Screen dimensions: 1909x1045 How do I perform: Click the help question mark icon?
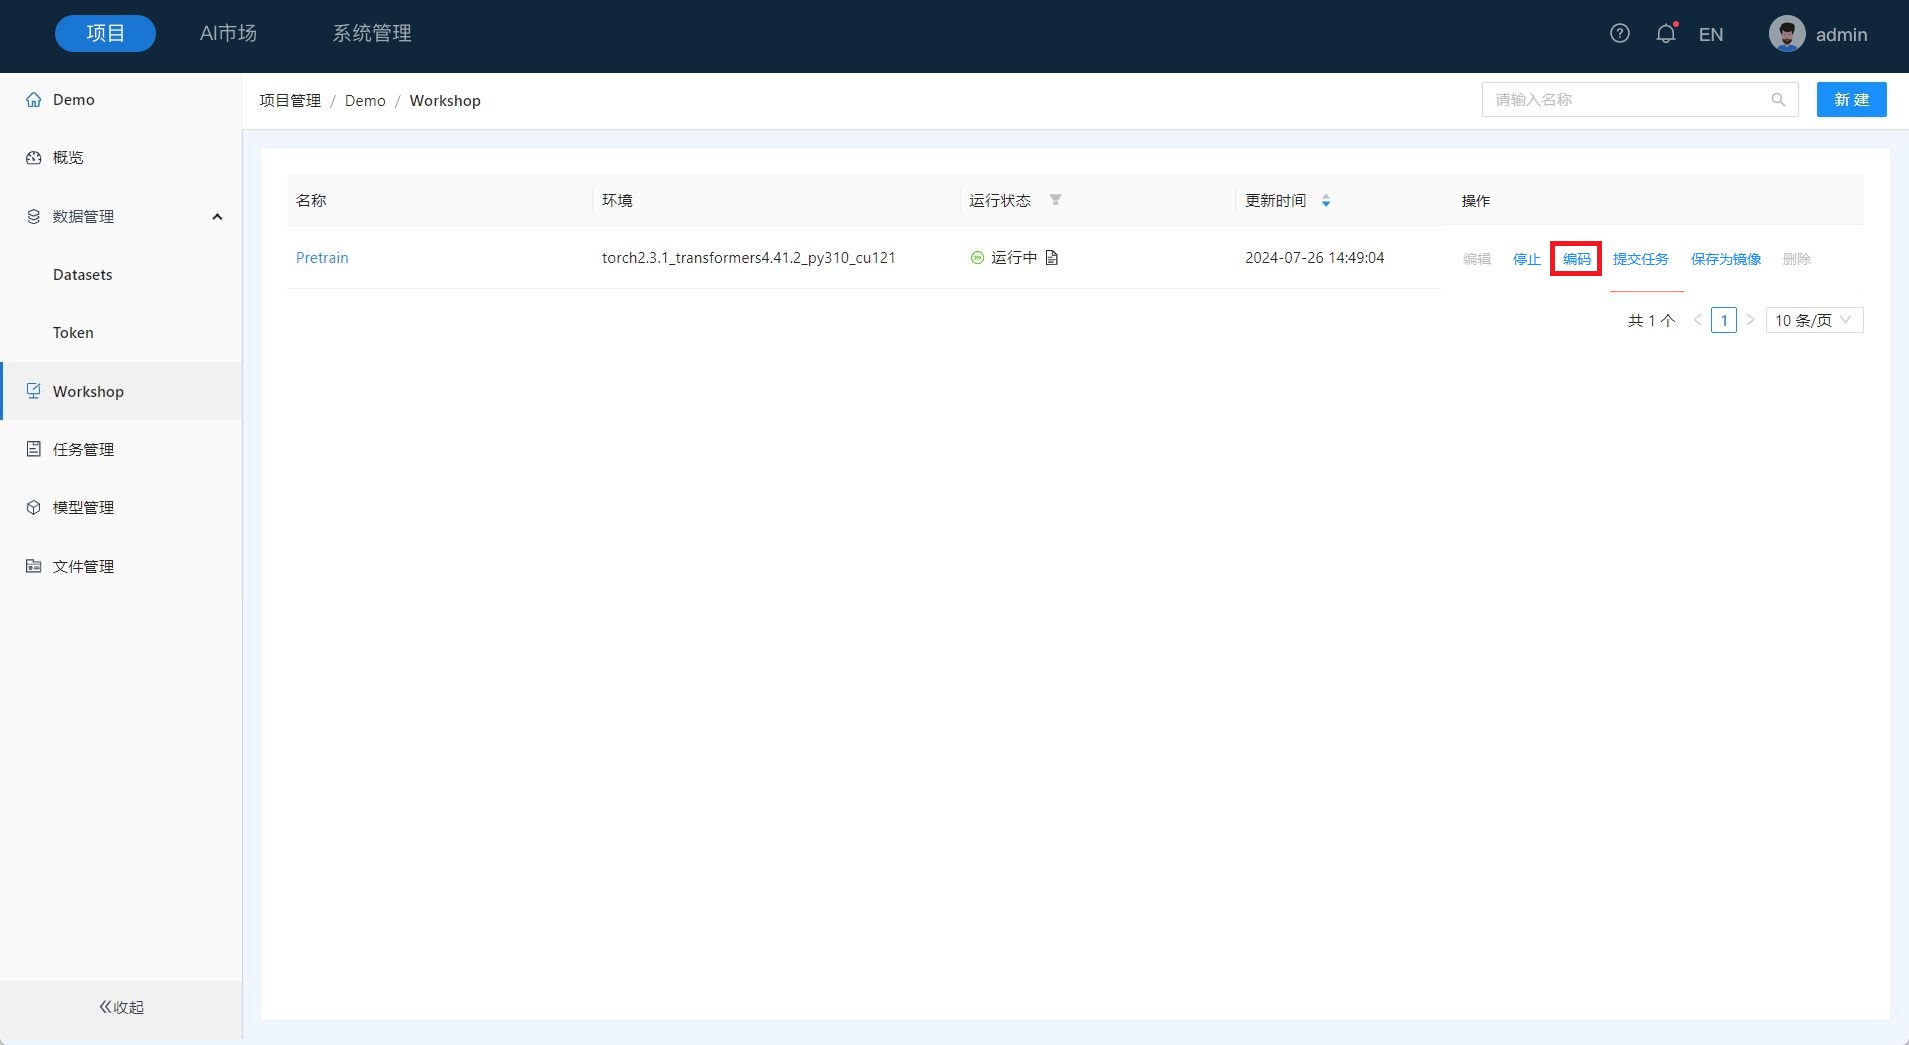coord(1619,34)
